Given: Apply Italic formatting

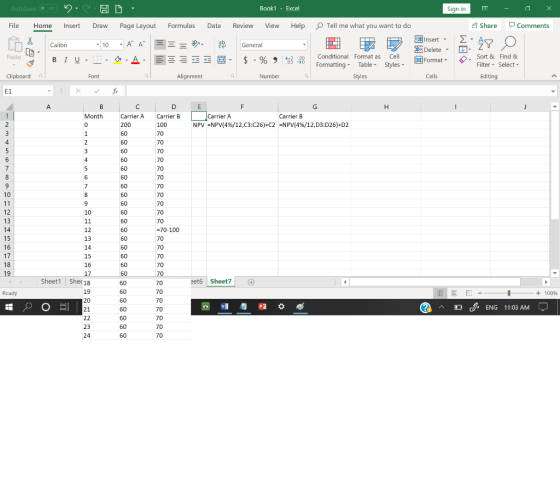Looking at the screenshot, I should 66,60.
